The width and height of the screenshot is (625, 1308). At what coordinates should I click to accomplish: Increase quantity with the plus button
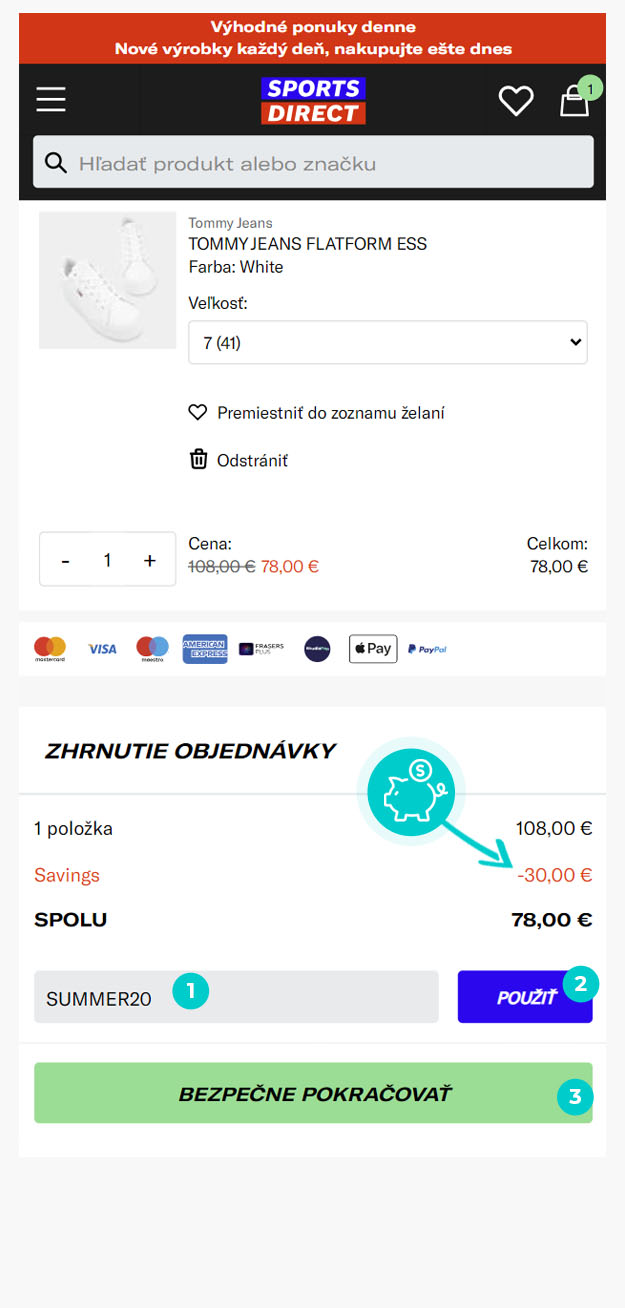(x=150, y=560)
